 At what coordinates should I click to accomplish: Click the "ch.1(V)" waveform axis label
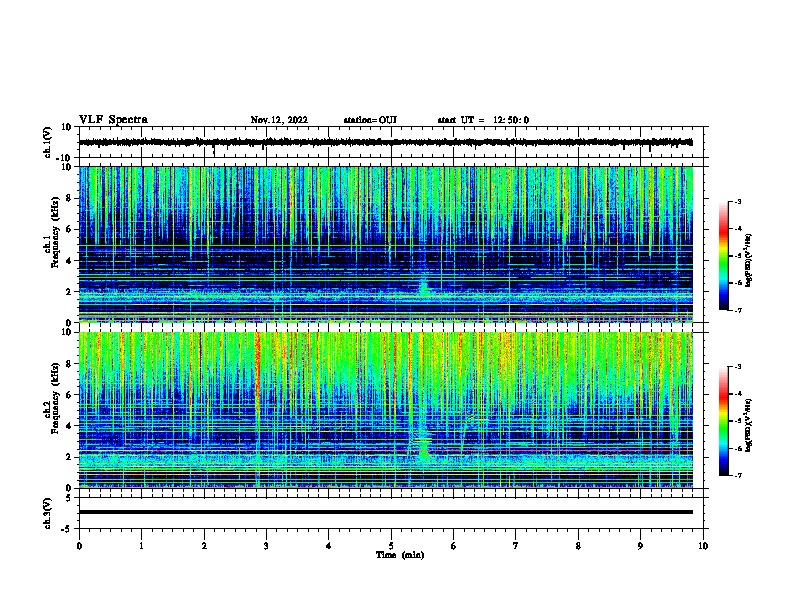pyautogui.click(x=48, y=142)
